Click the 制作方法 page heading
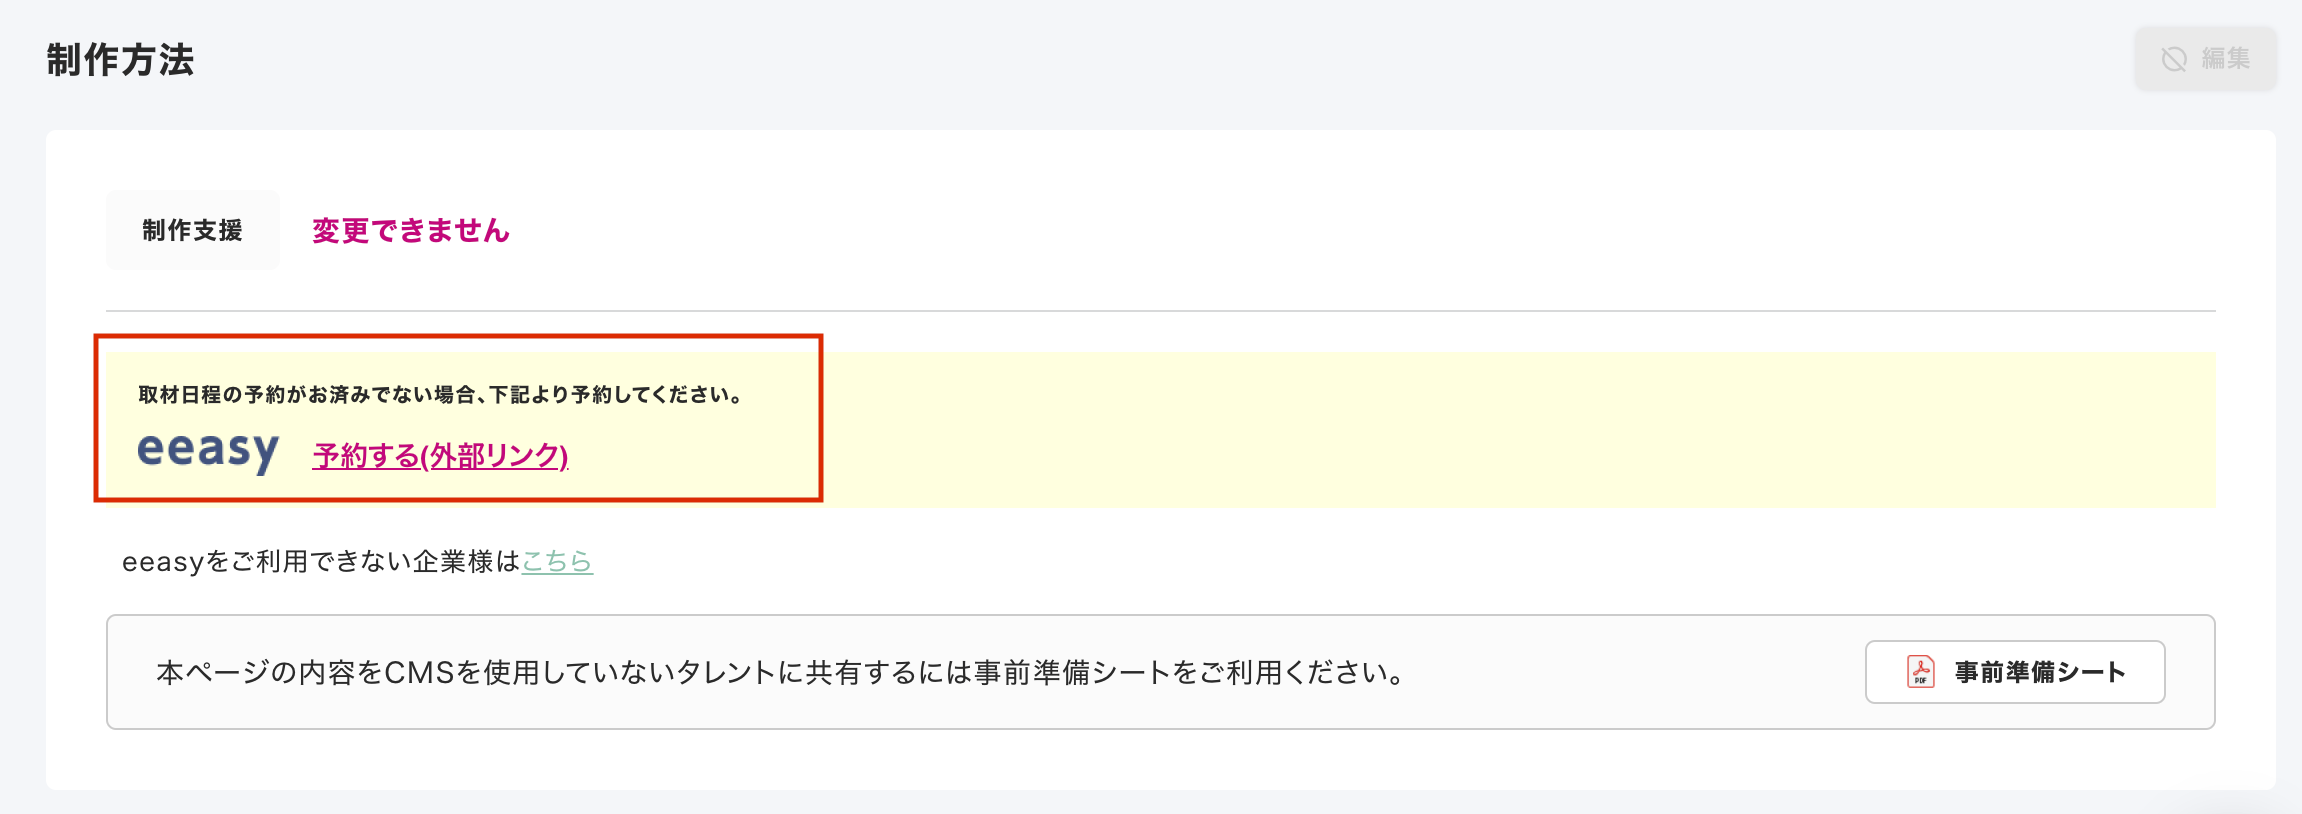This screenshot has width=2302, height=814. click(x=120, y=60)
